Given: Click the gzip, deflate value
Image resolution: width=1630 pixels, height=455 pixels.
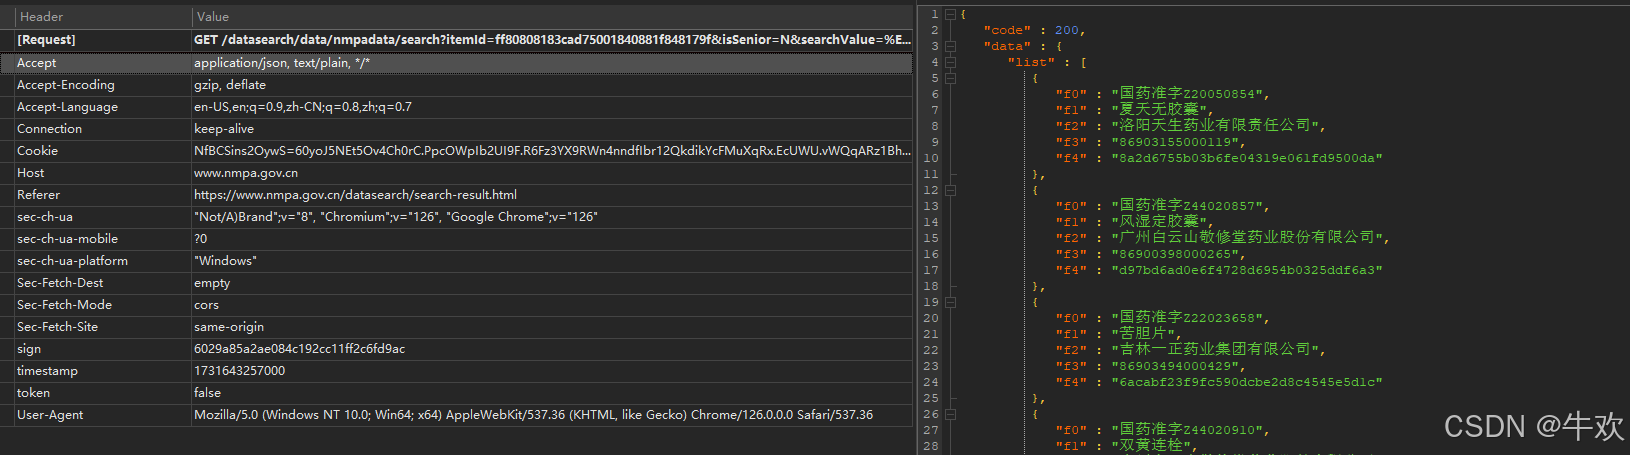Looking at the screenshot, I should click(x=230, y=85).
